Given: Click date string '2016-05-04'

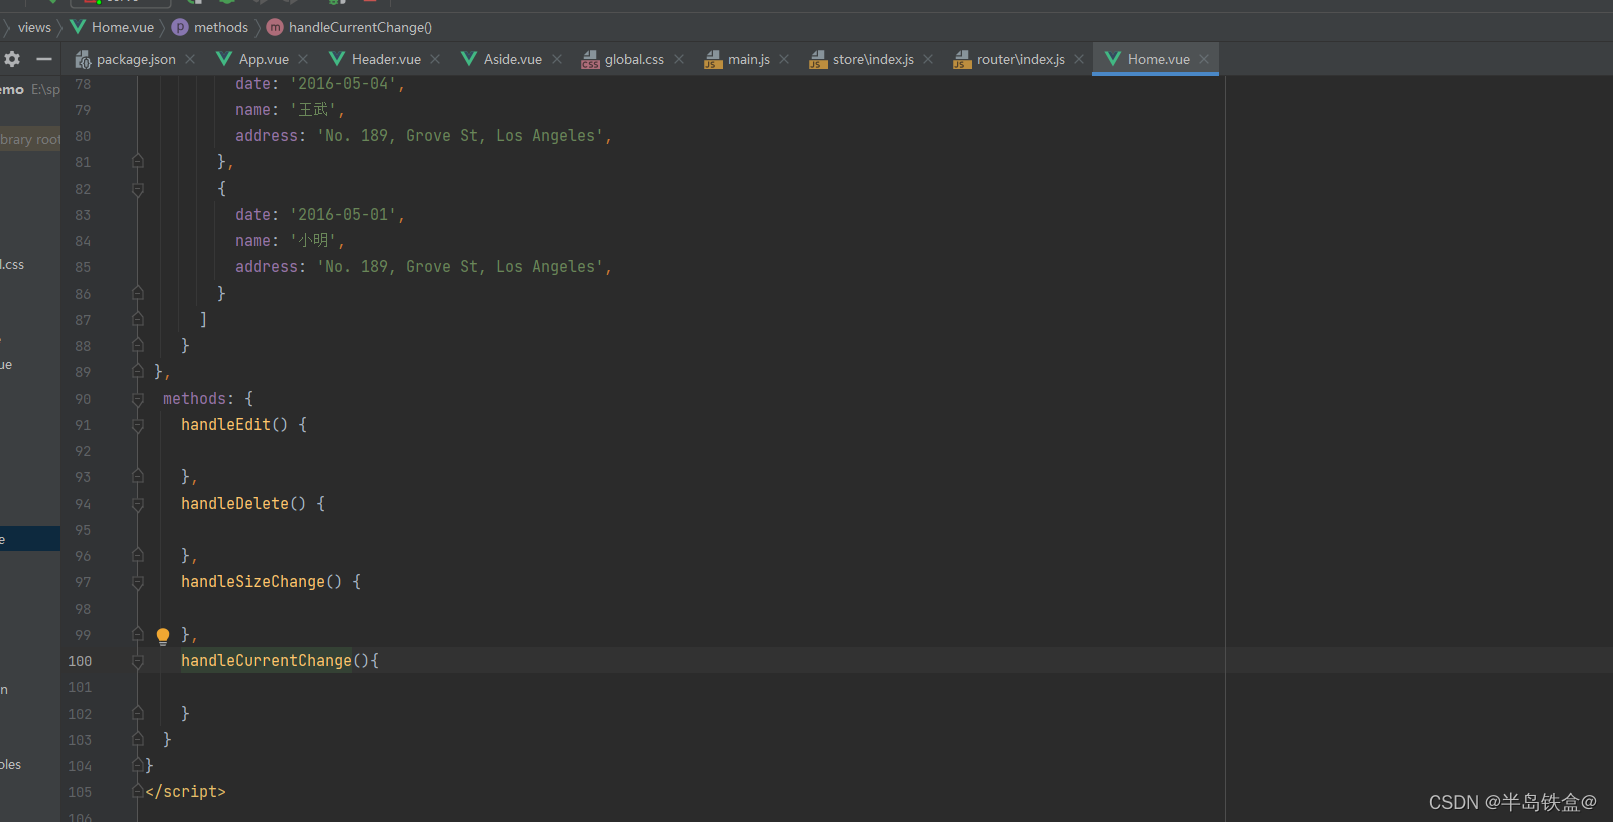Looking at the screenshot, I should click(x=343, y=84).
